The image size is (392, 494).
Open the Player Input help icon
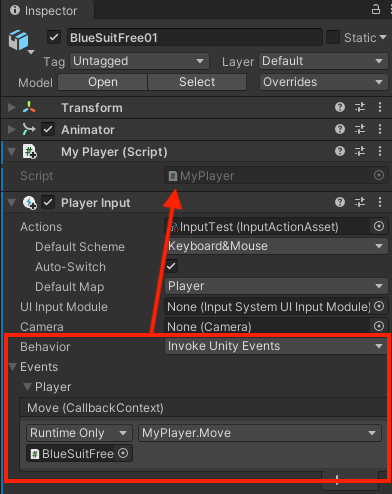[x=340, y=202]
